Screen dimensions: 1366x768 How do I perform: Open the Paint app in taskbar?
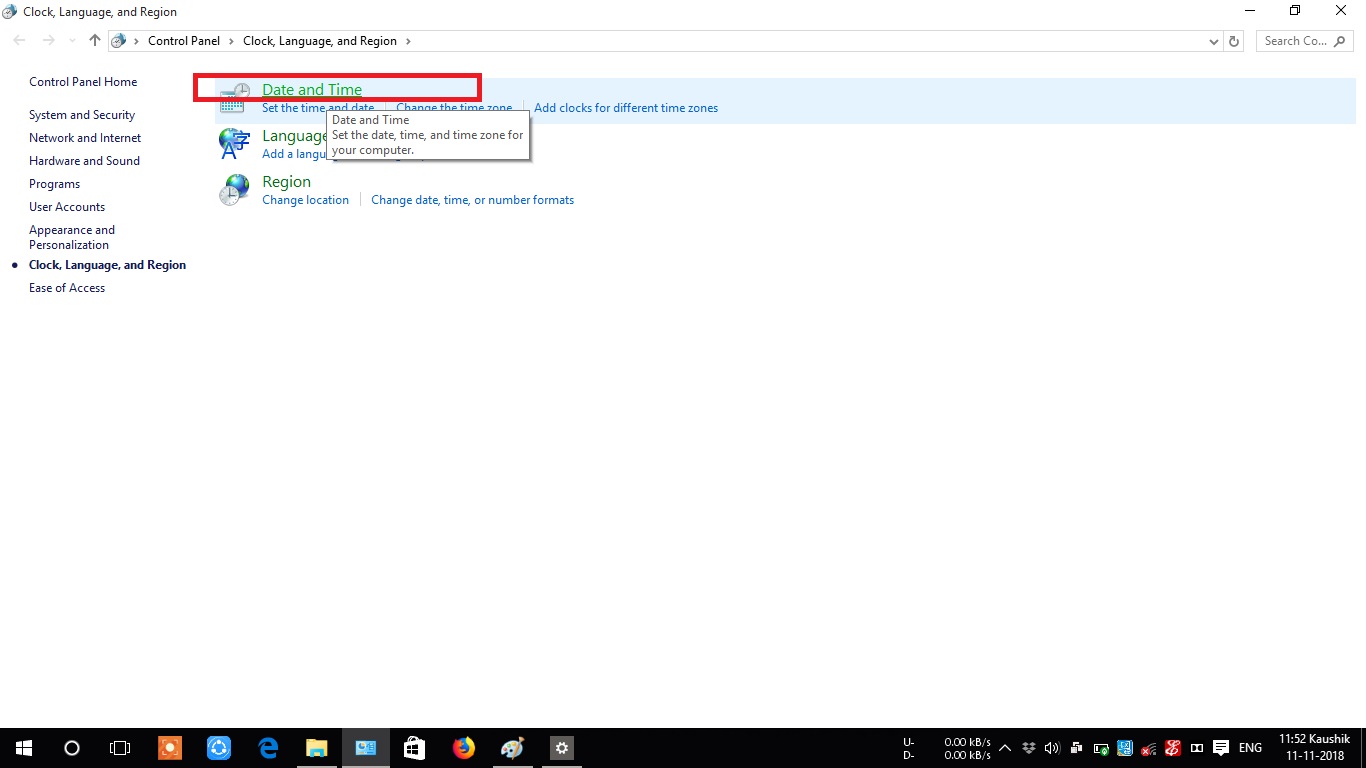512,748
